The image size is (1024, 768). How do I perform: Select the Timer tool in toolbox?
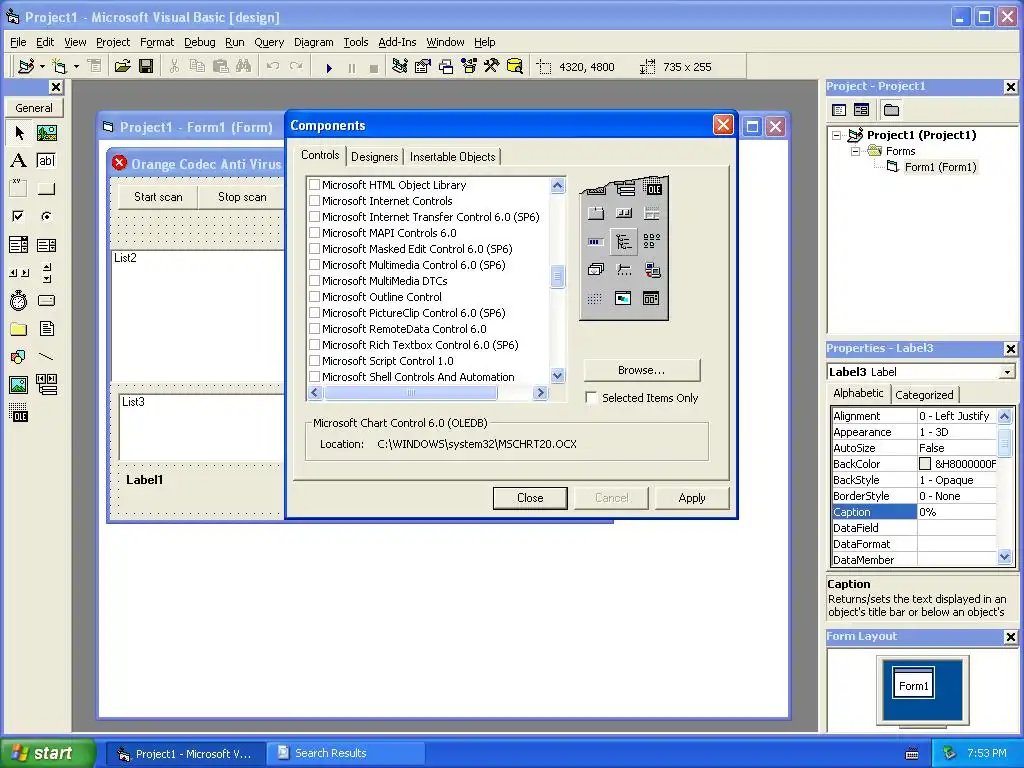coord(19,300)
